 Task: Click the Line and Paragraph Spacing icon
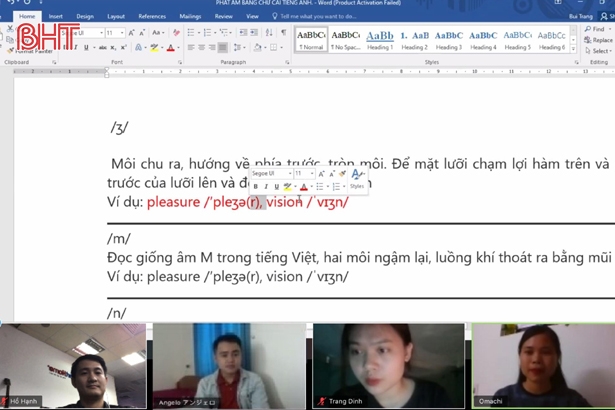(237, 47)
